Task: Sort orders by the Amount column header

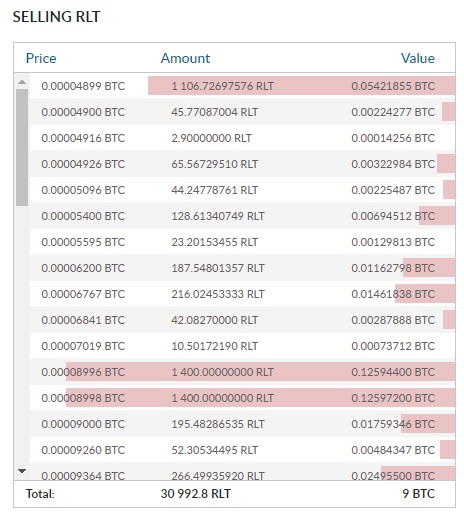Action: 185,58
